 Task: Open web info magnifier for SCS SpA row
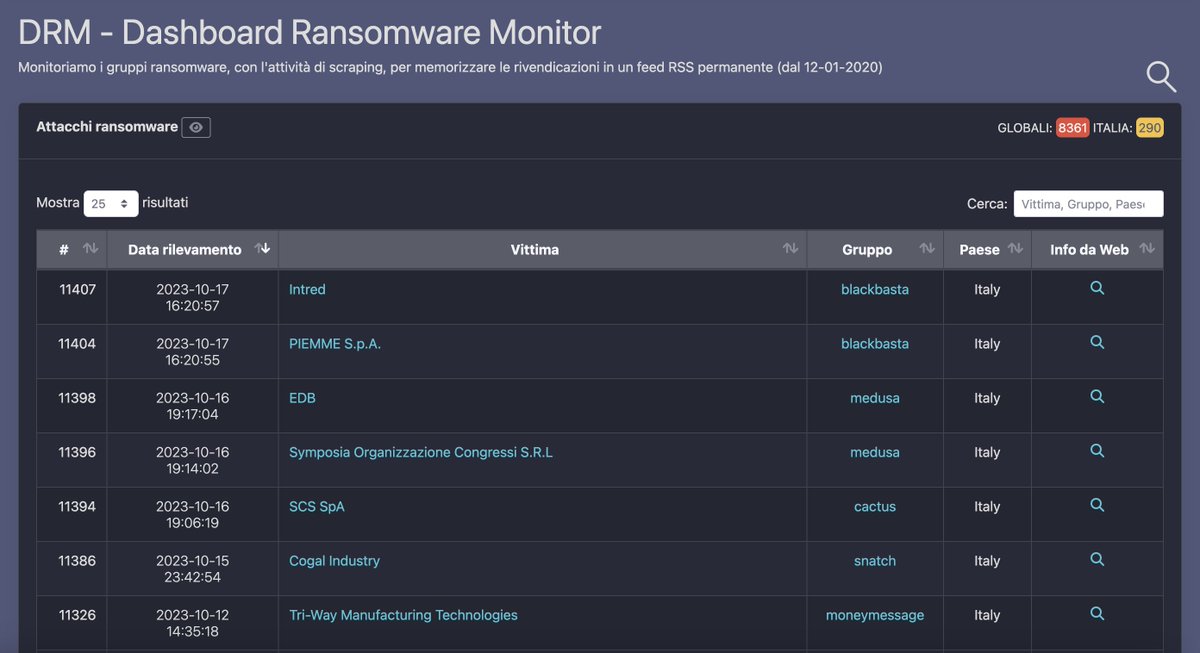click(1097, 505)
